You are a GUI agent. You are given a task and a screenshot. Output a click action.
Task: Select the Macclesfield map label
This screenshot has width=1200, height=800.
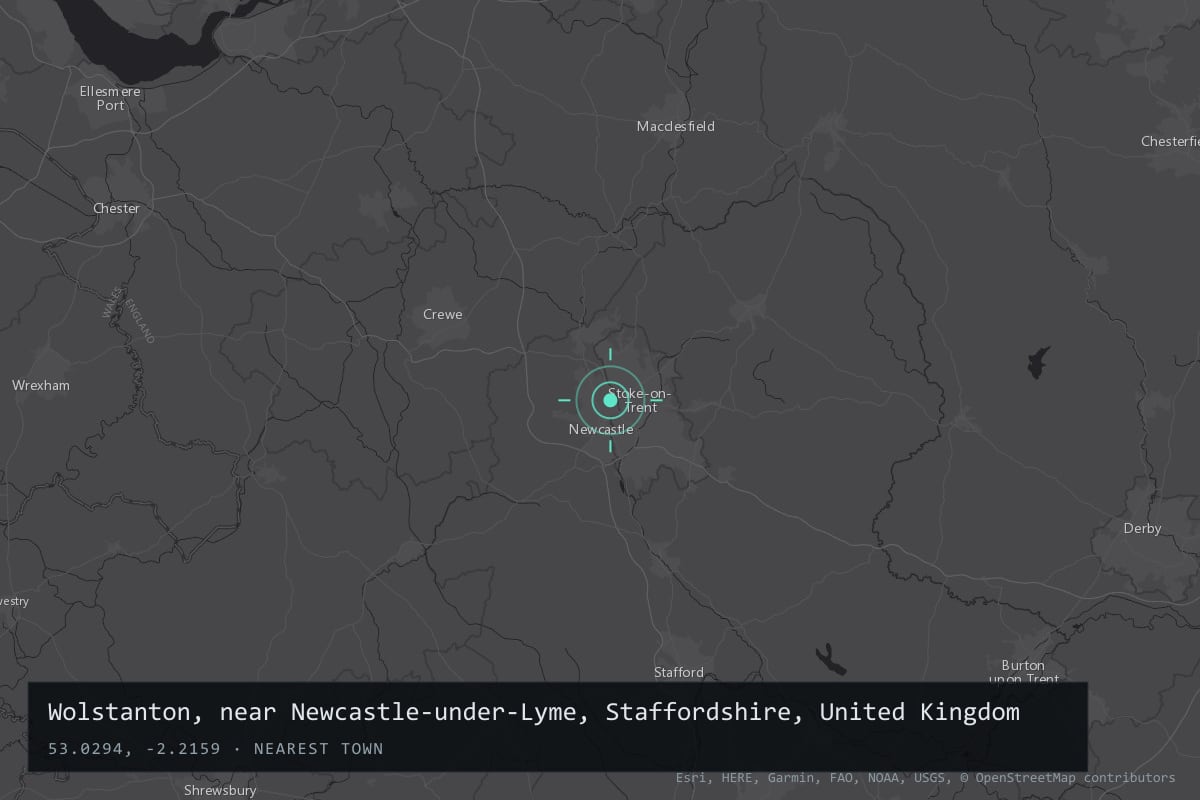pos(676,126)
